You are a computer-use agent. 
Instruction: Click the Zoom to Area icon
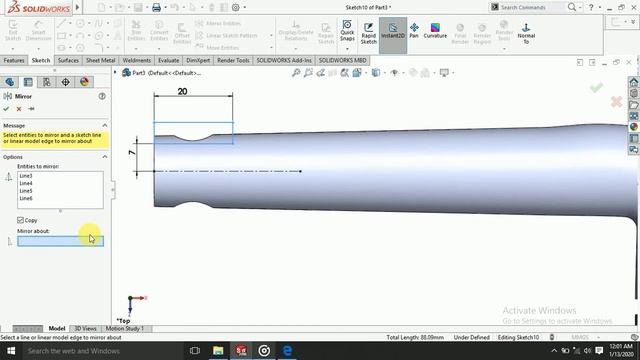coord(308,73)
